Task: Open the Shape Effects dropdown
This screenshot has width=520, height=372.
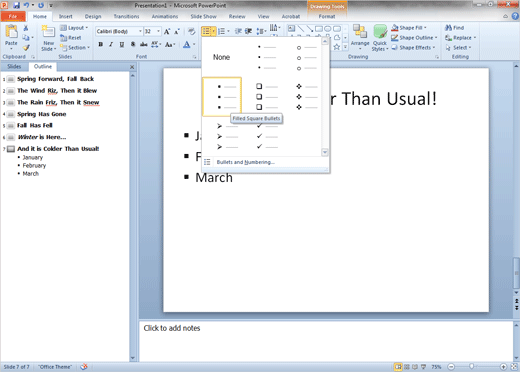Action: (413, 48)
